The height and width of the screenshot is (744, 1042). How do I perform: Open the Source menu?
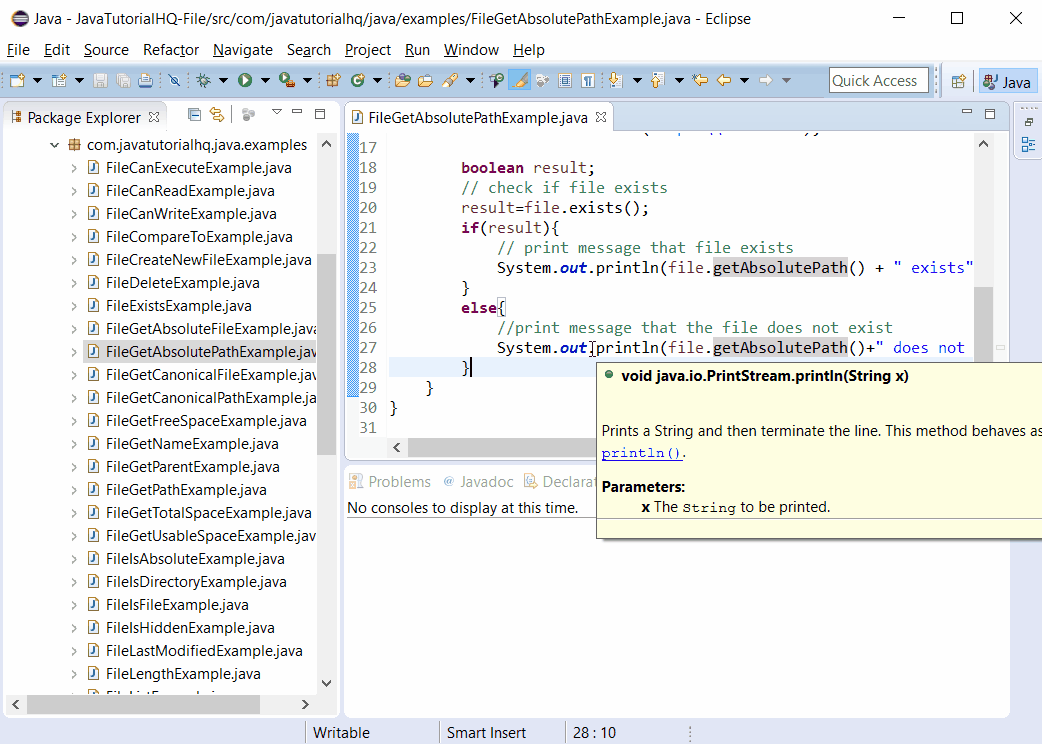[106, 50]
